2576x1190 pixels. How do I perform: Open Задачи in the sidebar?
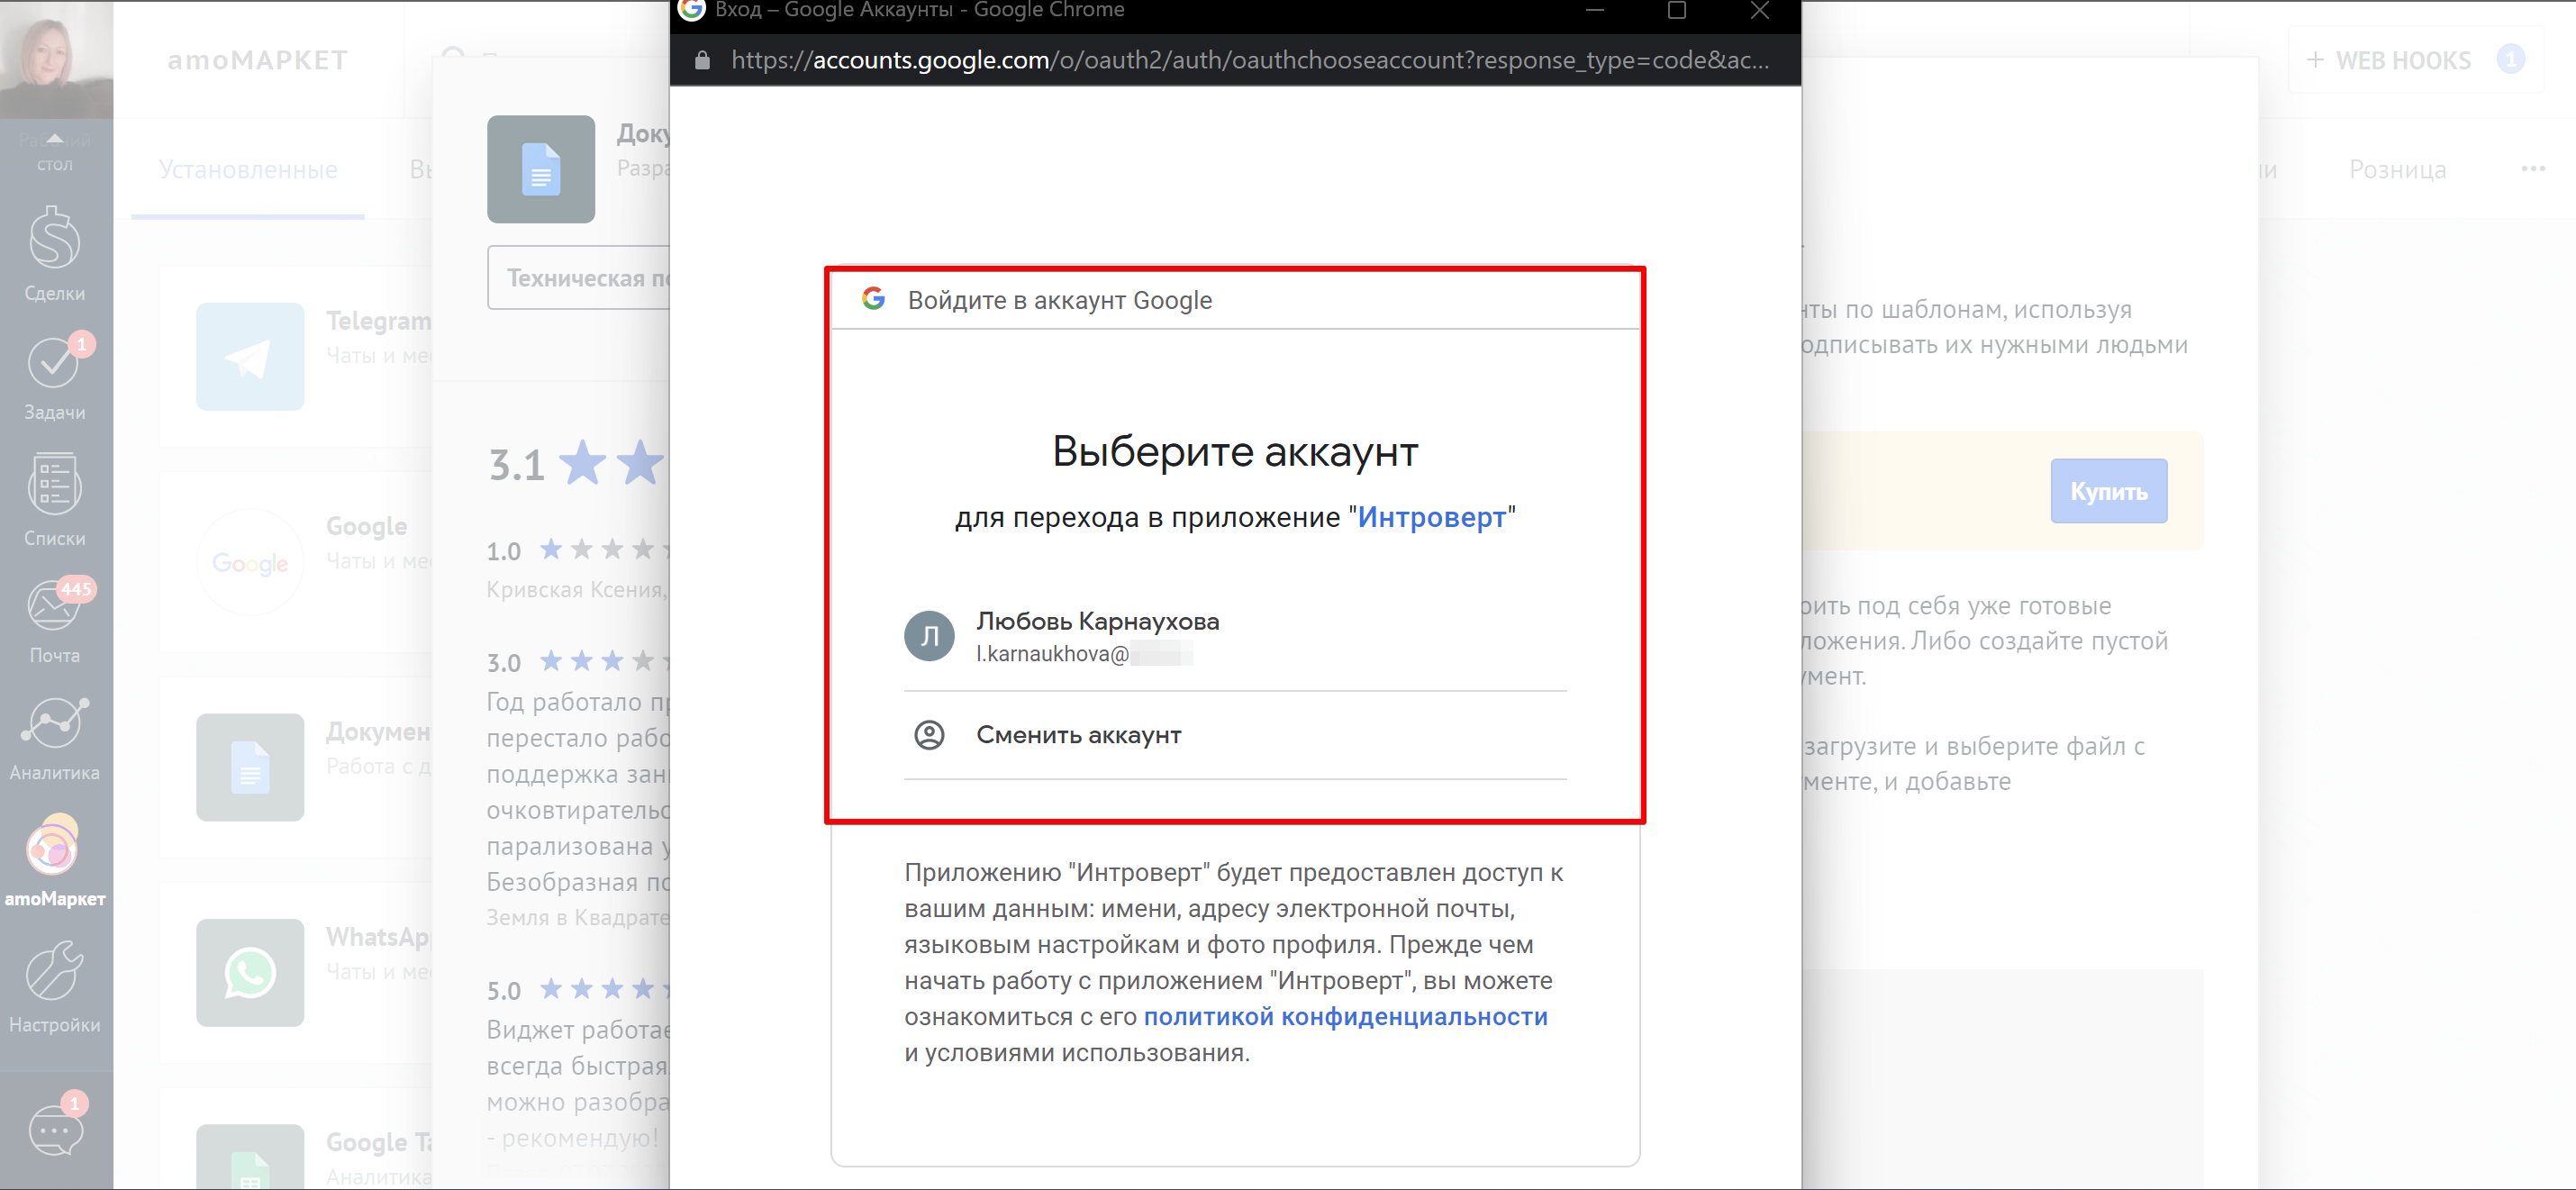(55, 377)
